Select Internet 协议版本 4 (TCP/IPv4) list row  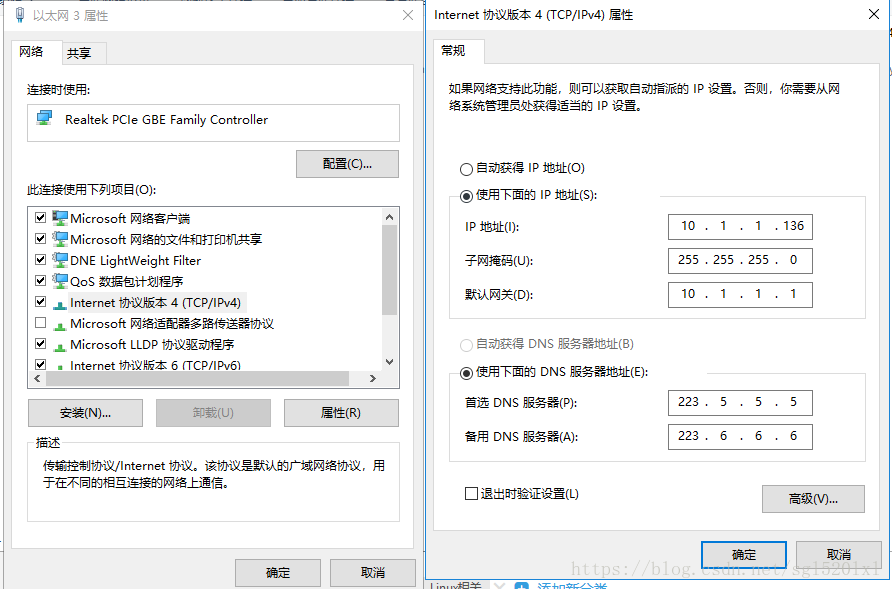pos(205,302)
